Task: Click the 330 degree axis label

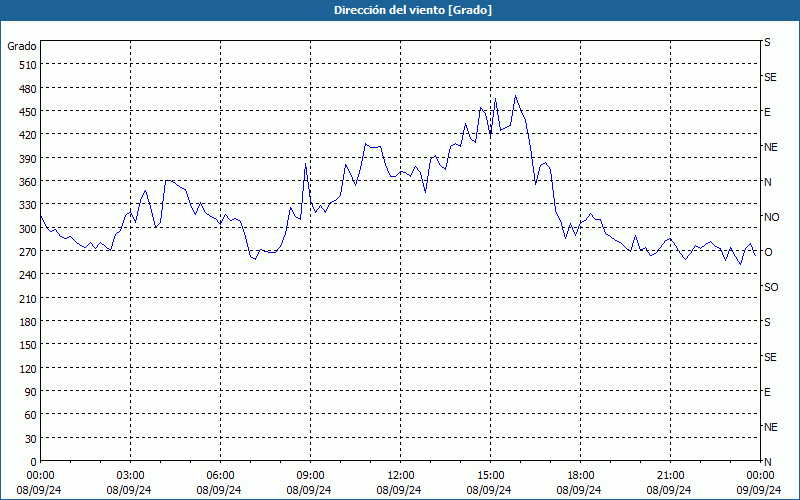Action: [29, 205]
